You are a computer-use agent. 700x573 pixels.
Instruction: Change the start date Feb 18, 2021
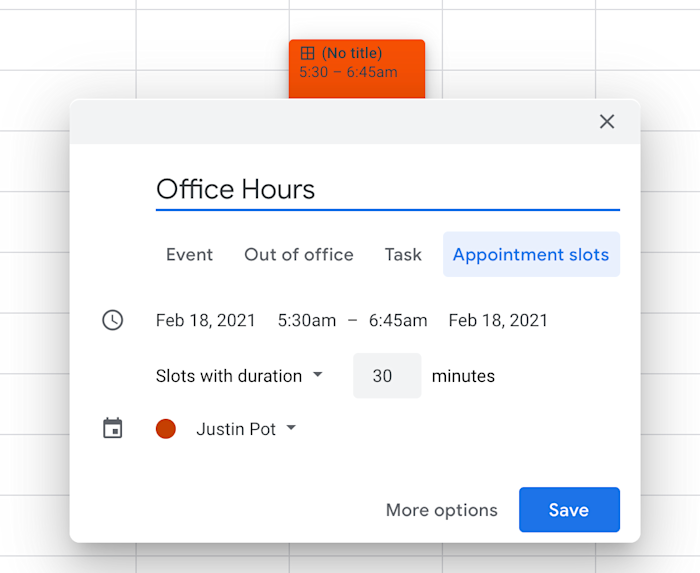click(205, 320)
